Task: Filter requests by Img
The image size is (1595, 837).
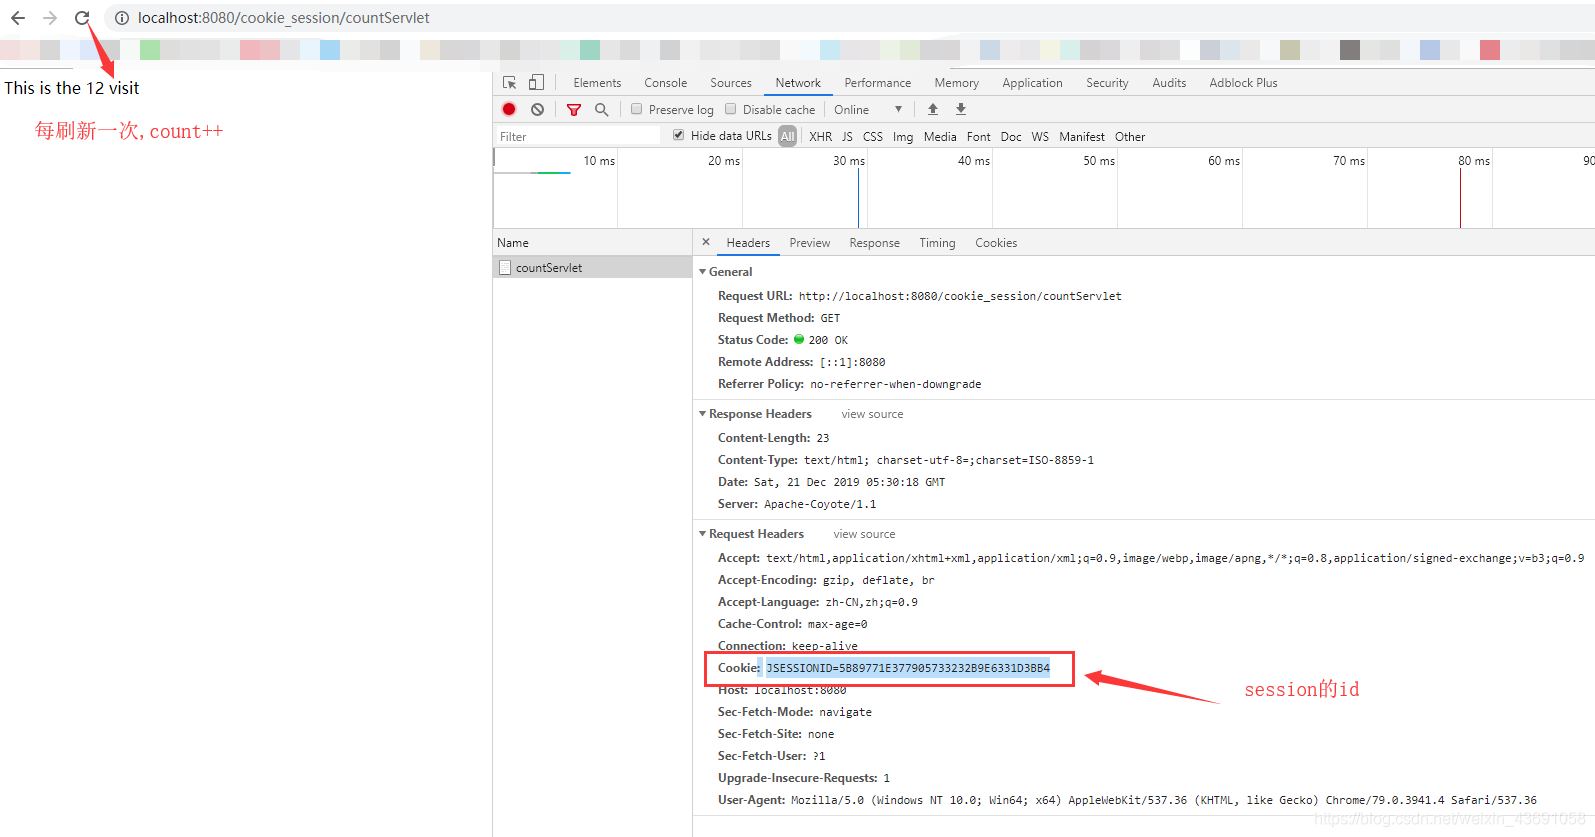Action: [x=903, y=137]
